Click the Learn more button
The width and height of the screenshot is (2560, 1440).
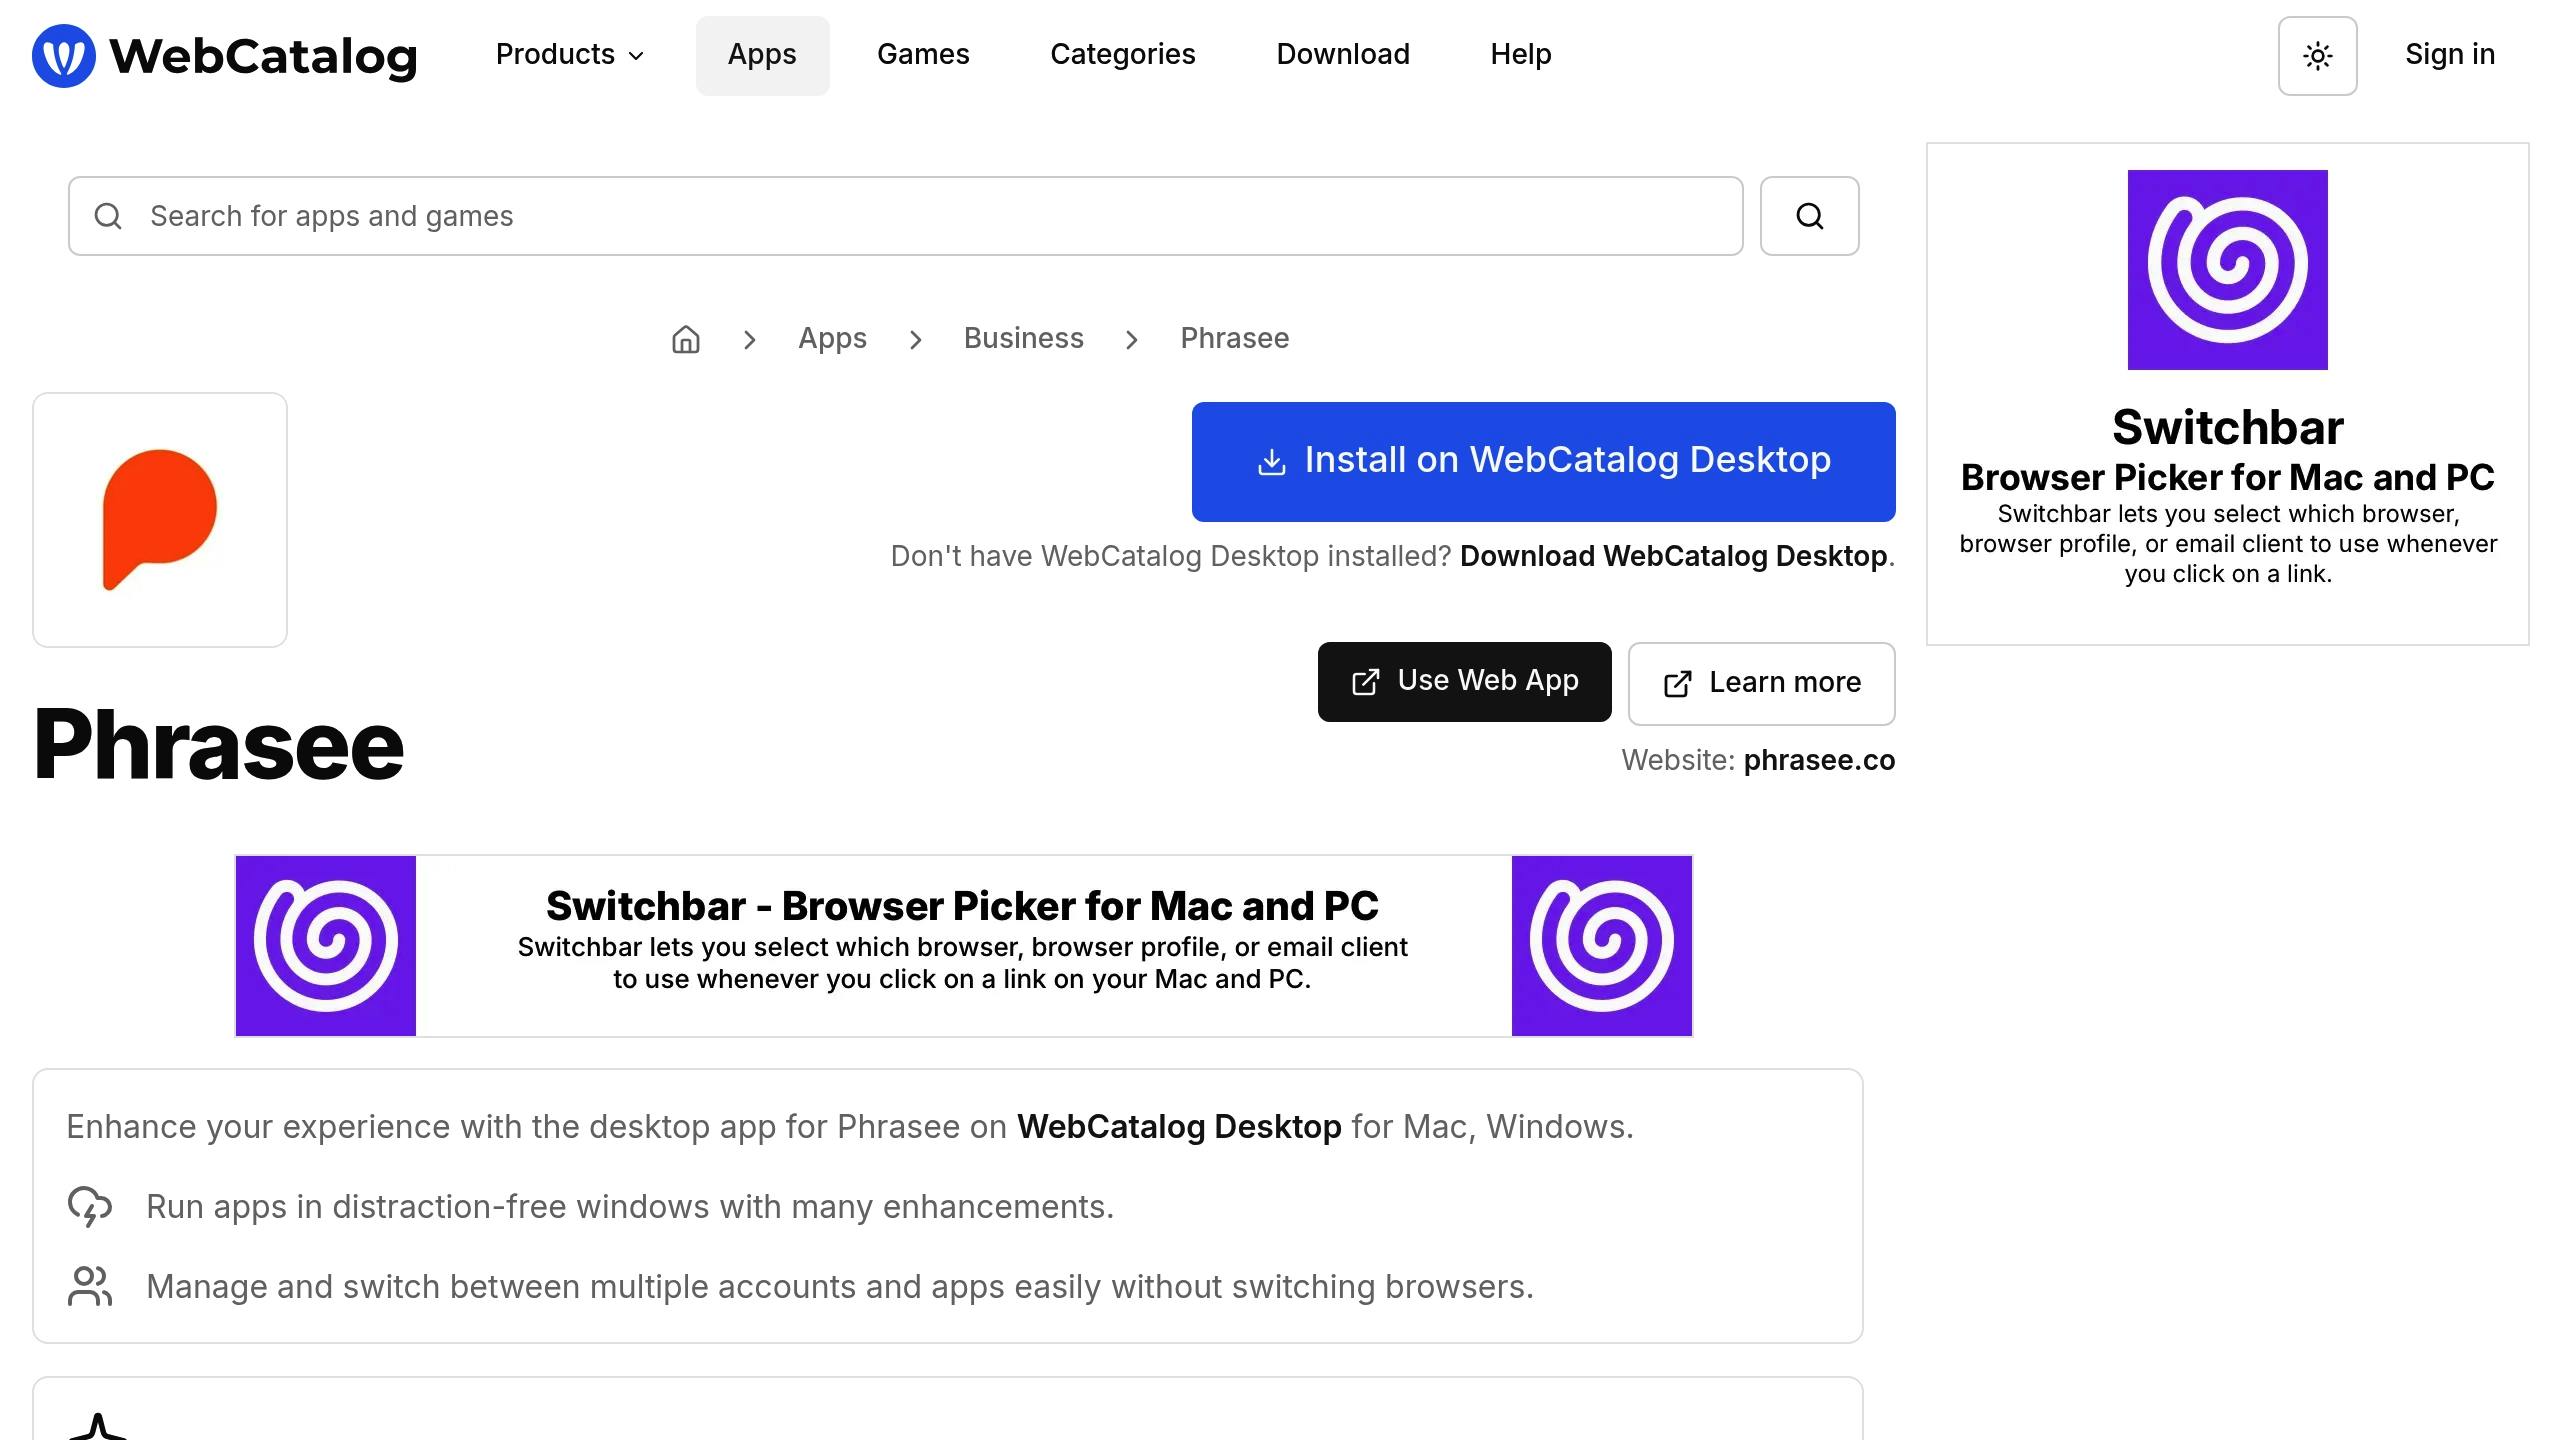[1761, 684]
